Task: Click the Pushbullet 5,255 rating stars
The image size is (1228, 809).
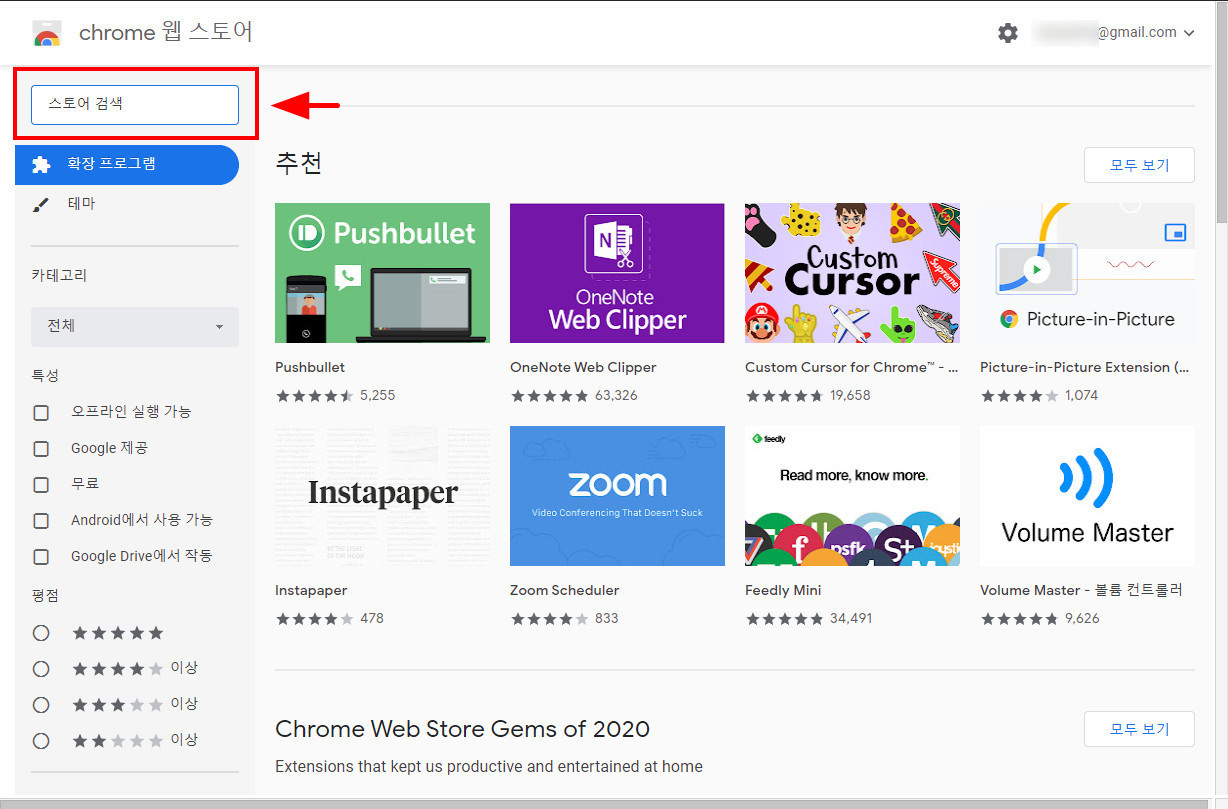Action: [315, 395]
